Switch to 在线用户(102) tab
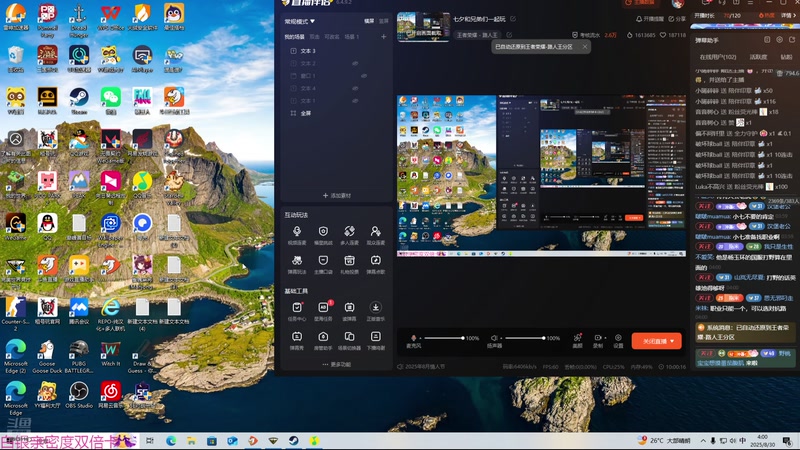This screenshot has height=450, width=800. coord(718,57)
